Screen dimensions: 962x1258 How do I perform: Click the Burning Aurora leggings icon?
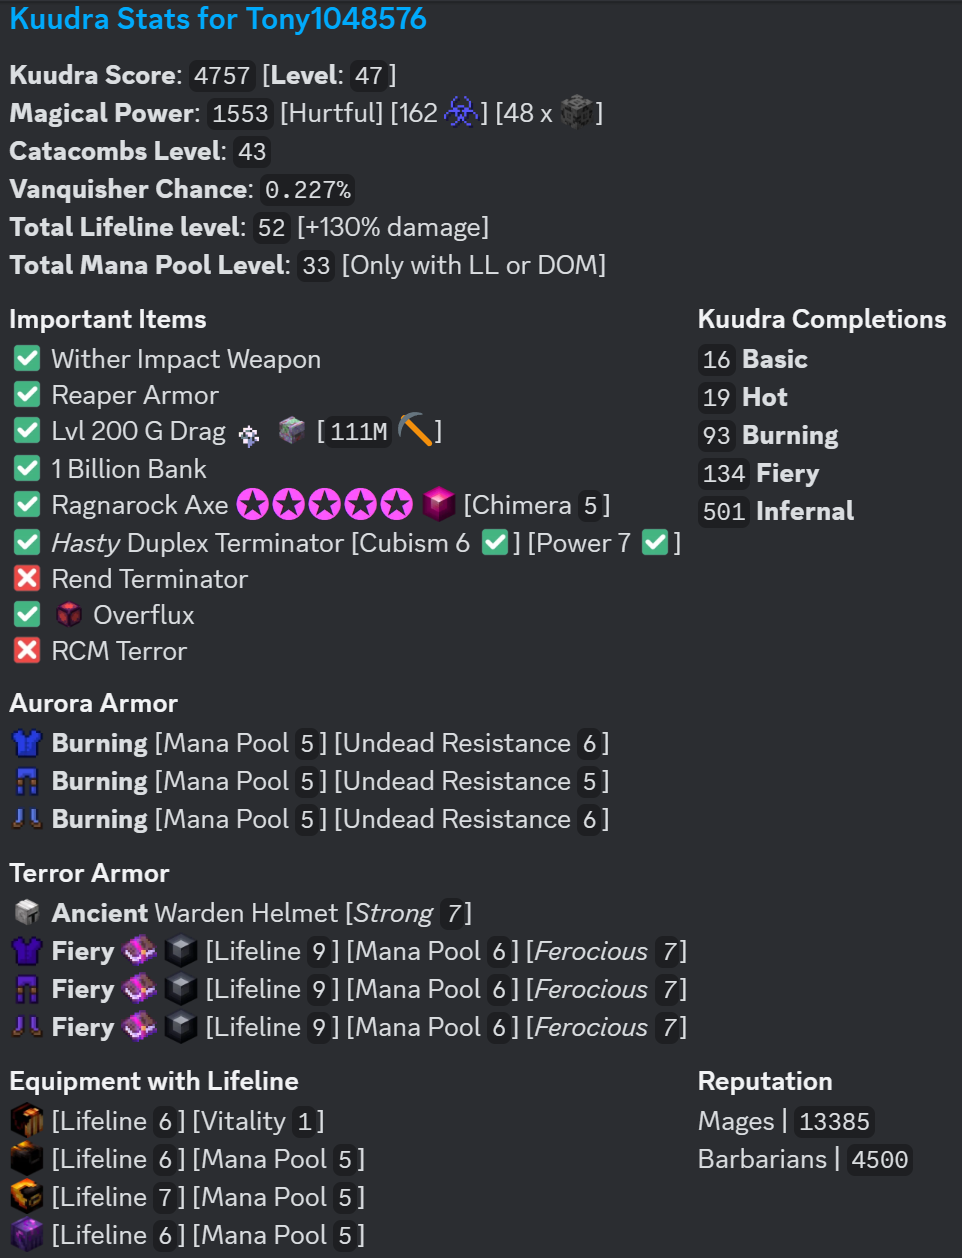click(27, 780)
